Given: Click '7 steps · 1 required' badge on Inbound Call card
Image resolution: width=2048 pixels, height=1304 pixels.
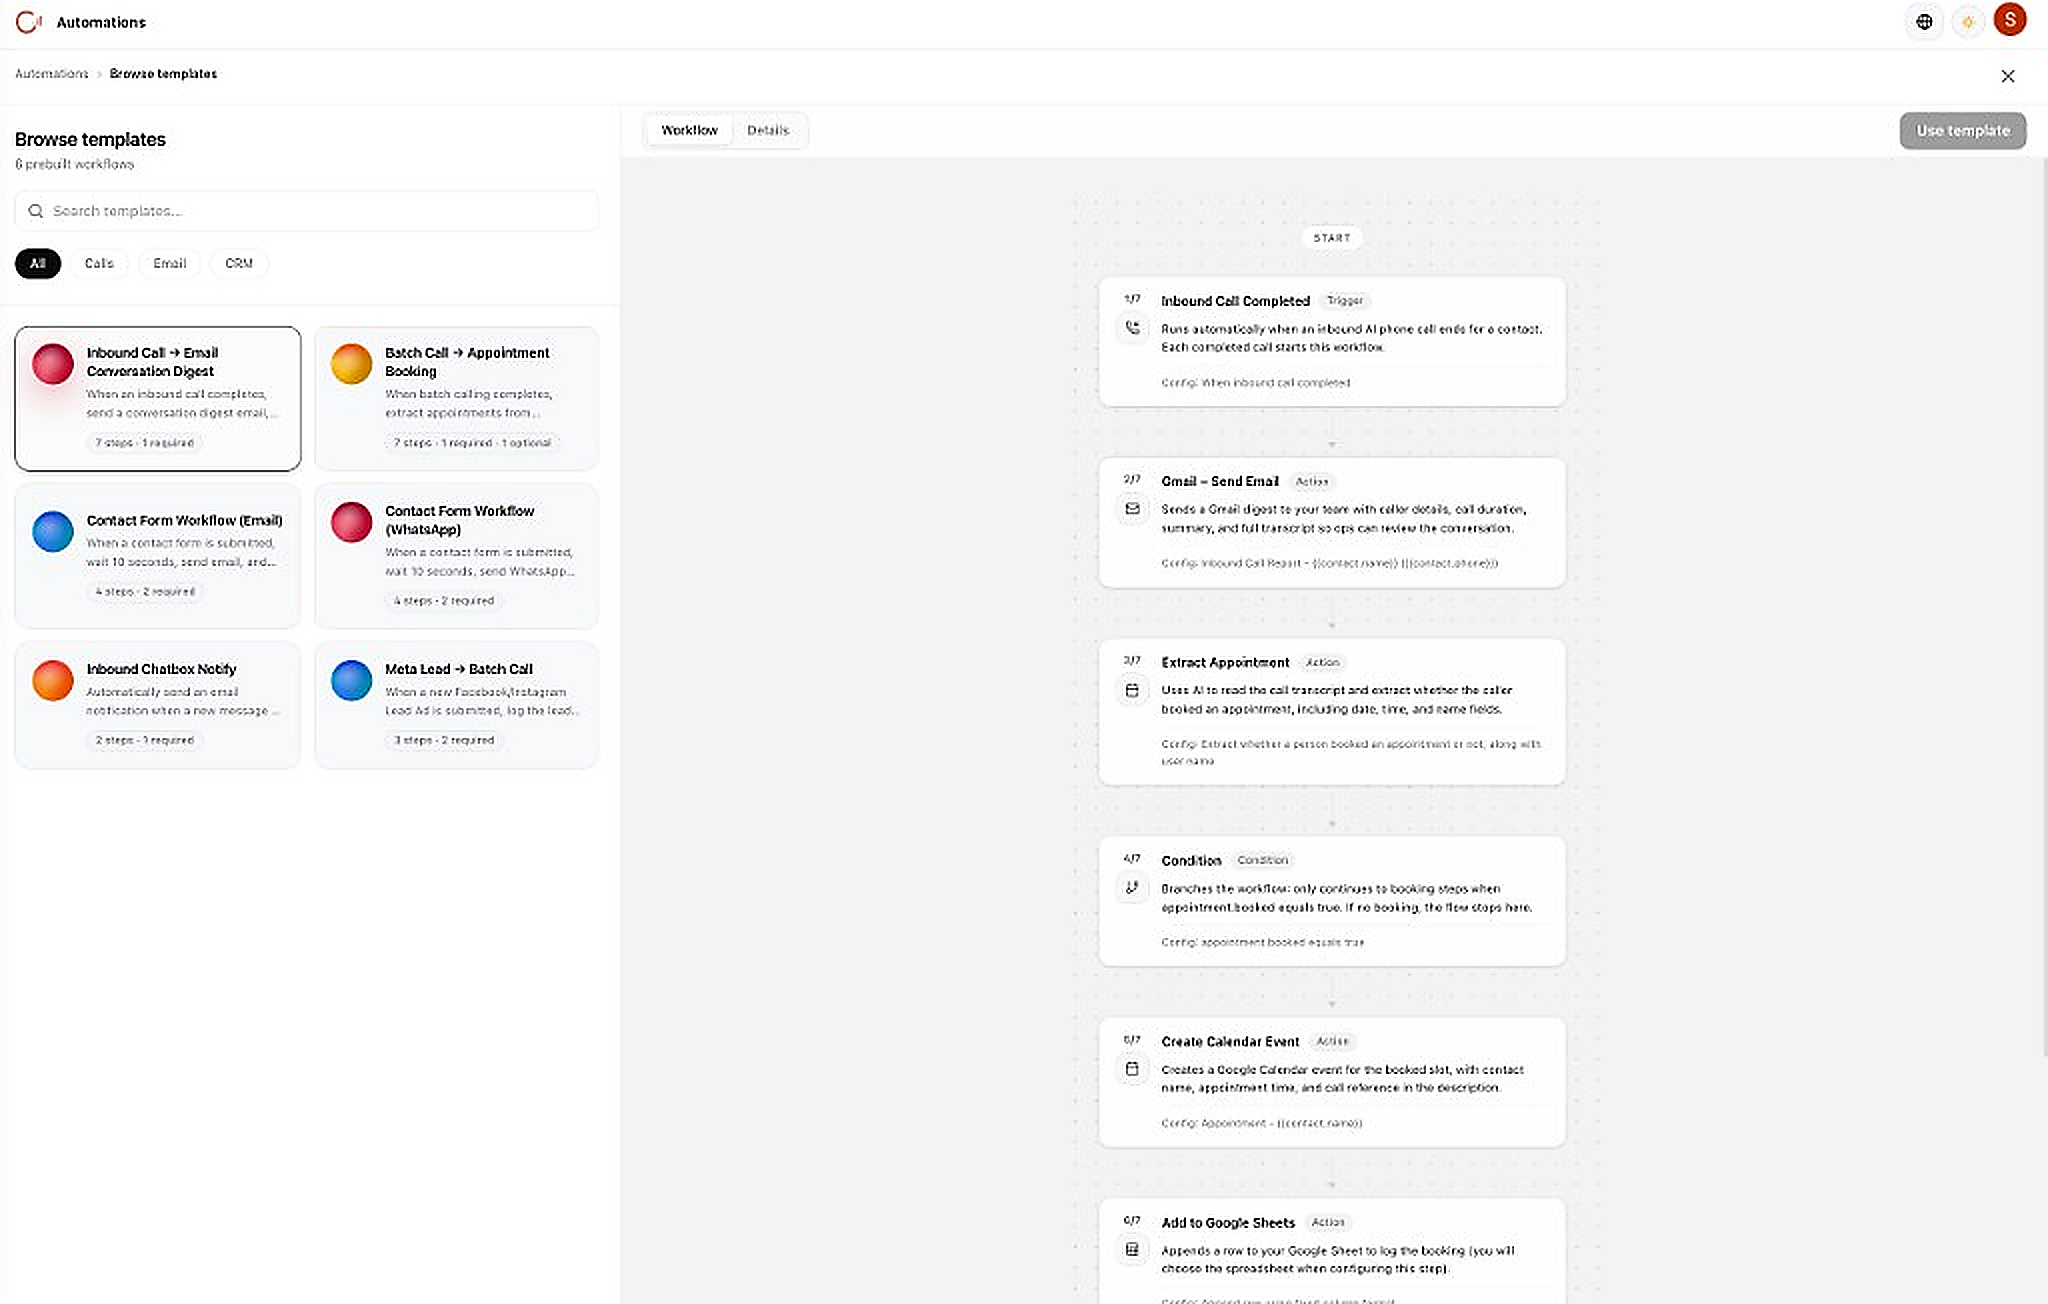Looking at the screenshot, I should 145,443.
